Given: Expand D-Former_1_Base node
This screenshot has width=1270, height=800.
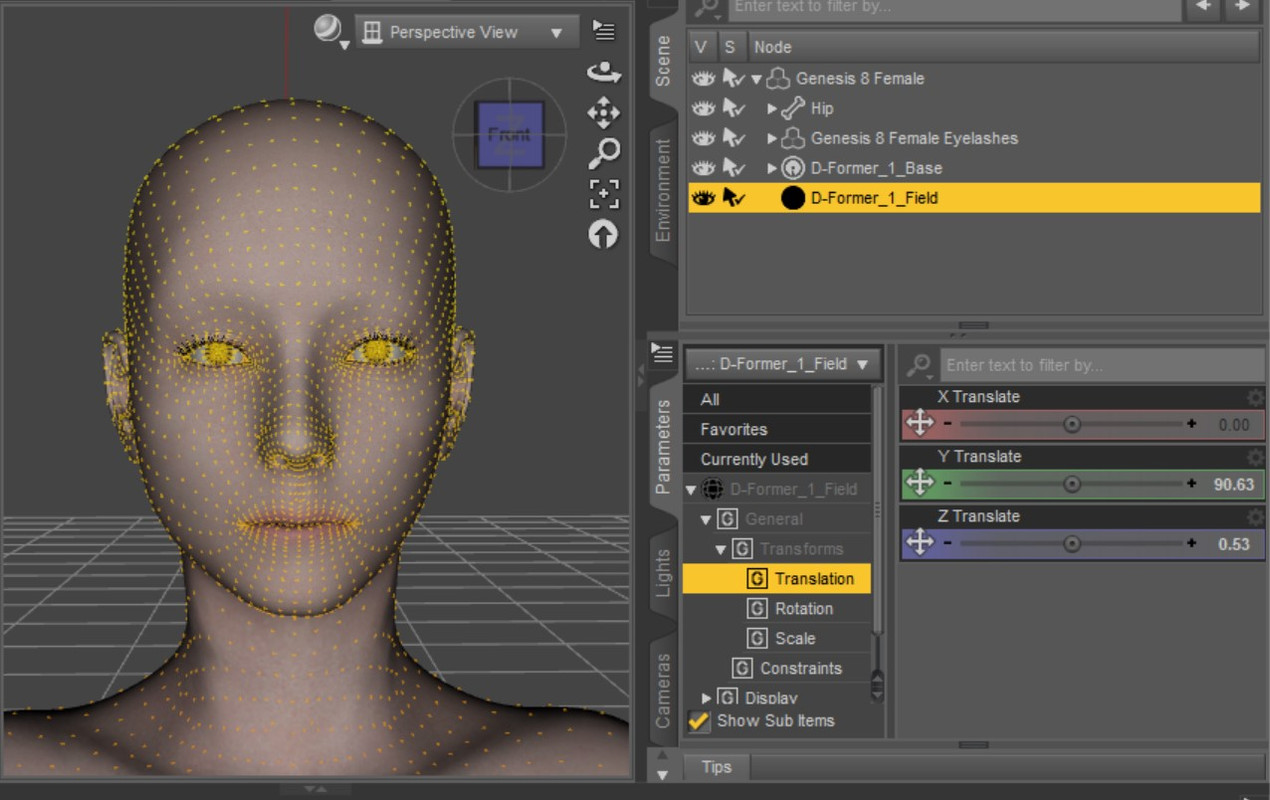Looking at the screenshot, I should 772,168.
